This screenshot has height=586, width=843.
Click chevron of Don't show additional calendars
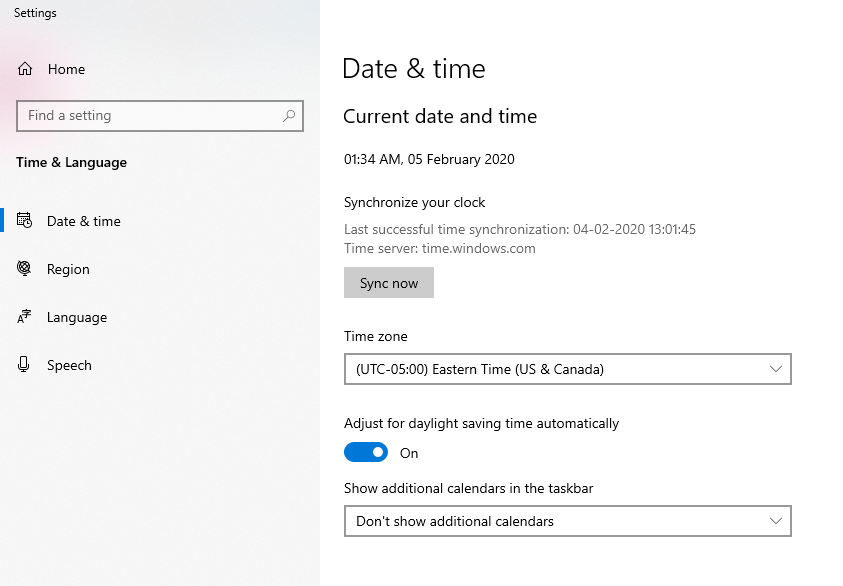click(x=775, y=521)
